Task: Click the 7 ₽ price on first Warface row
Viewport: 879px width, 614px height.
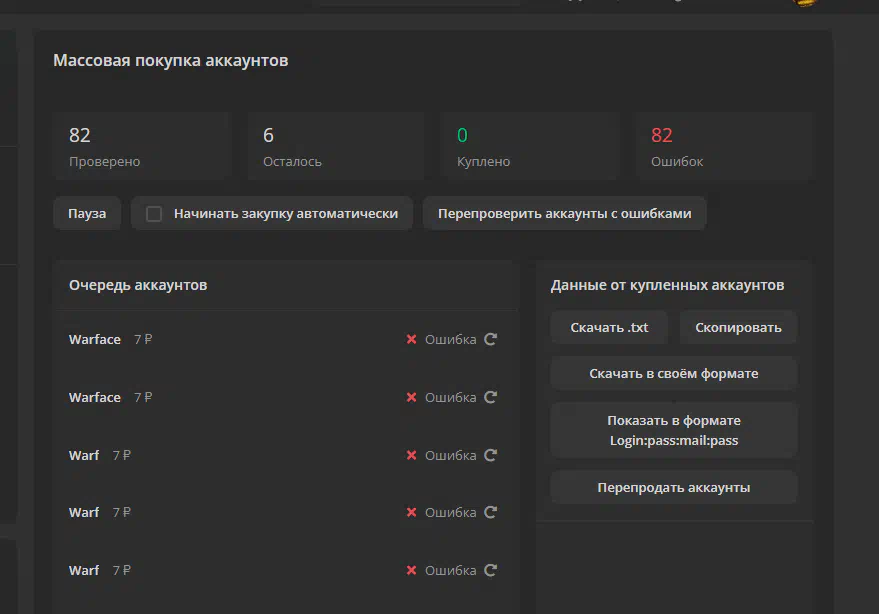Action: click(143, 339)
